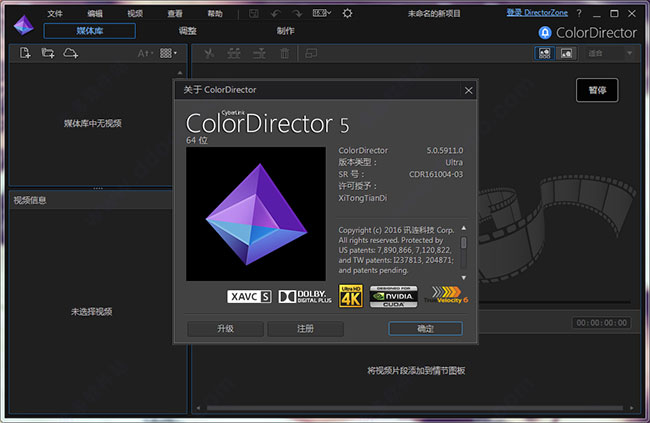This screenshot has width=650, height=423.
Task: Click the 媒体库中无视频 message
Action: pos(92,124)
